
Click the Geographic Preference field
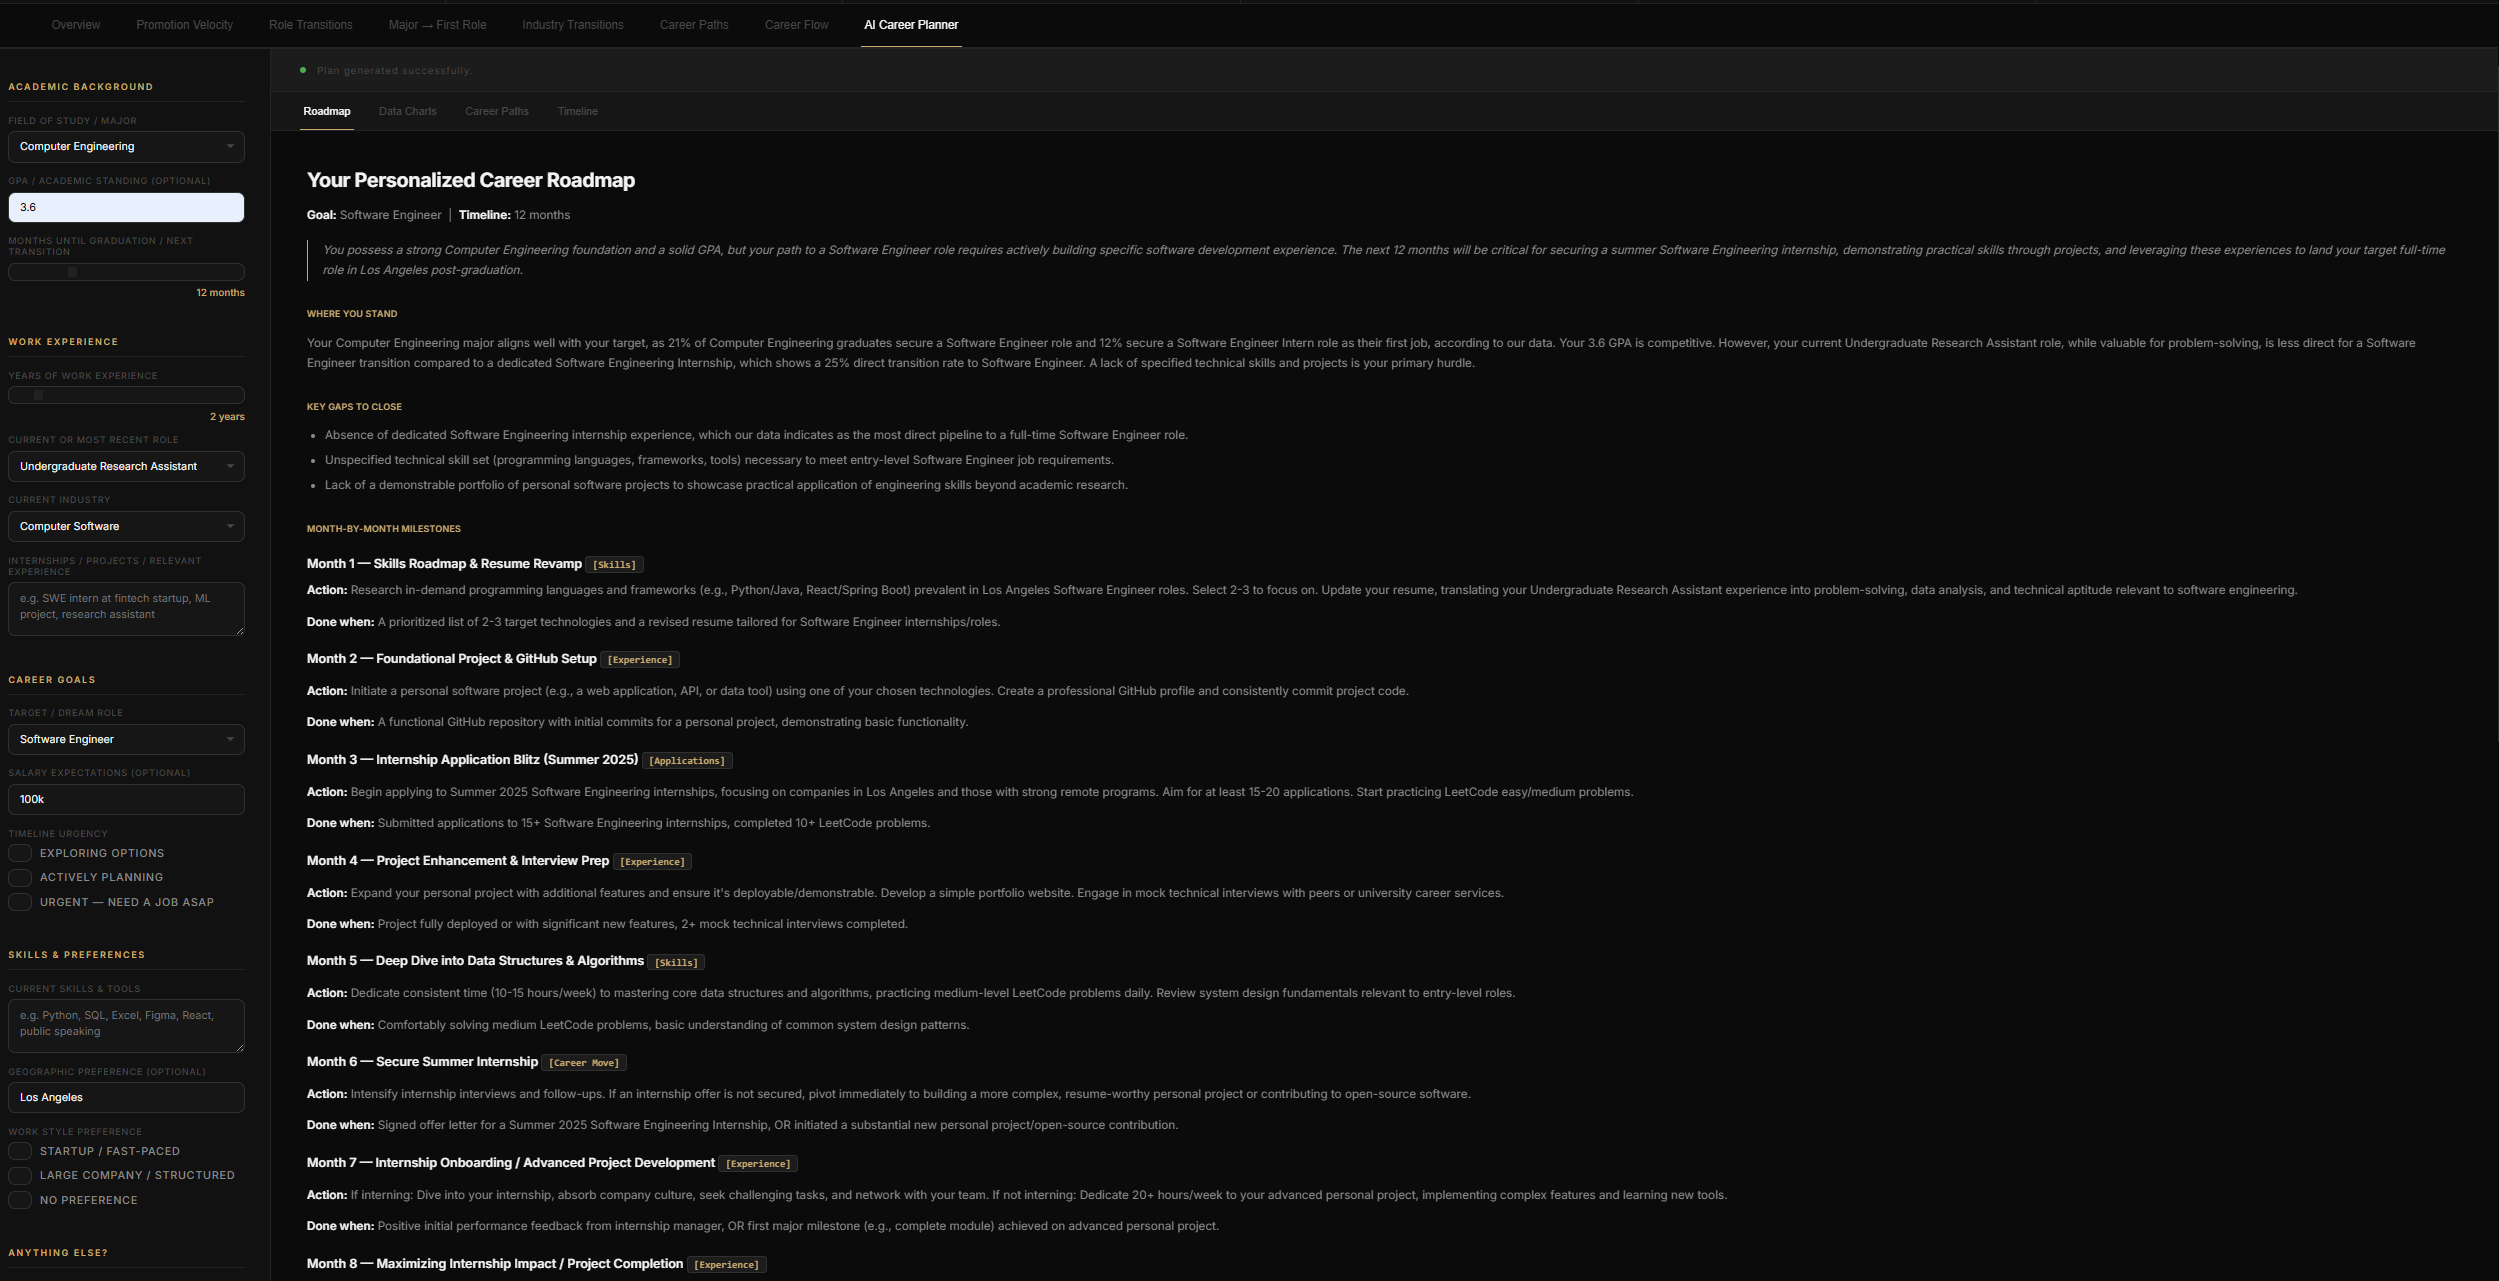point(126,1098)
